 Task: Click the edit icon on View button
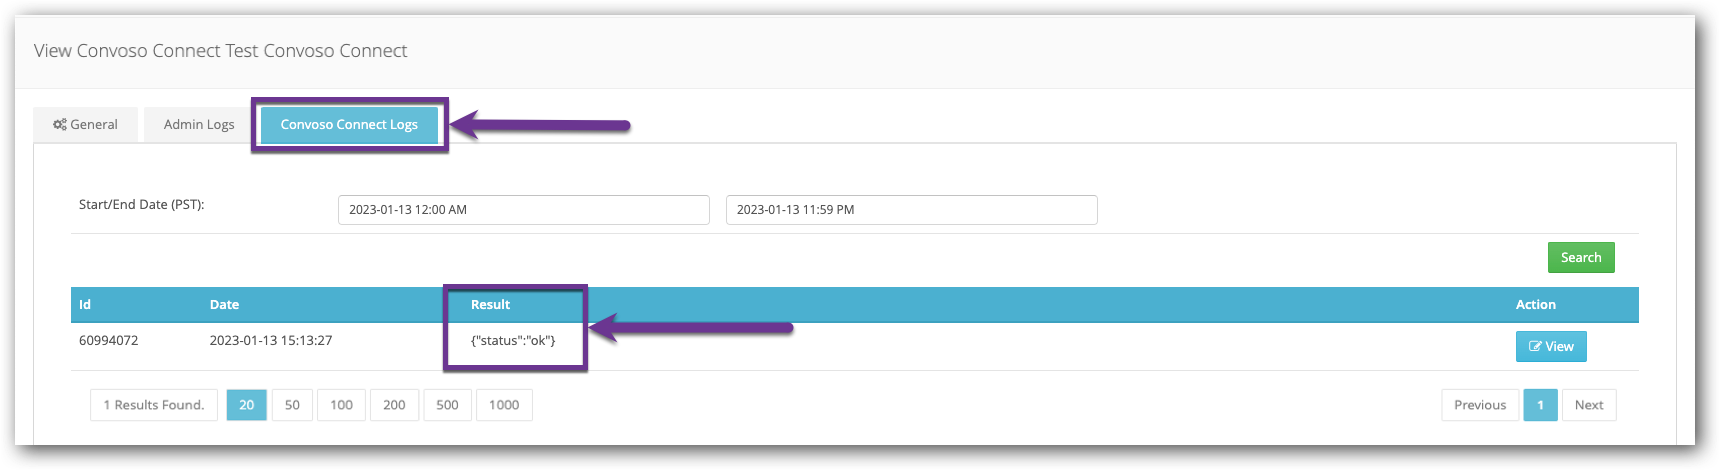tap(1535, 347)
